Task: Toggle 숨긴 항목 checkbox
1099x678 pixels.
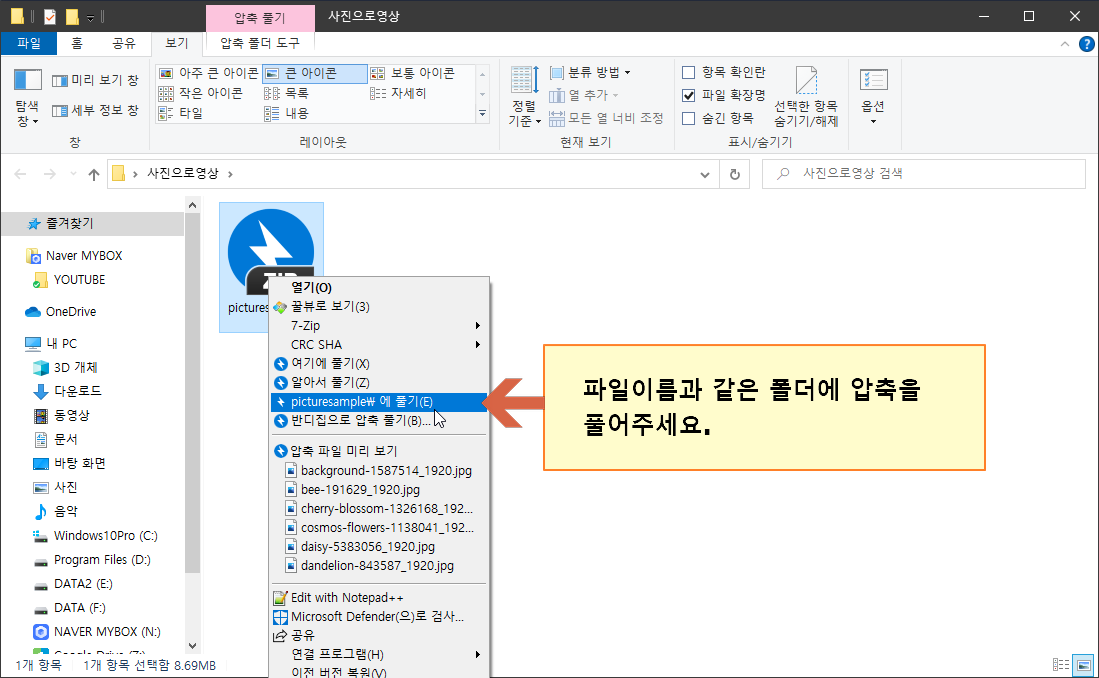Action: (x=688, y=118)
